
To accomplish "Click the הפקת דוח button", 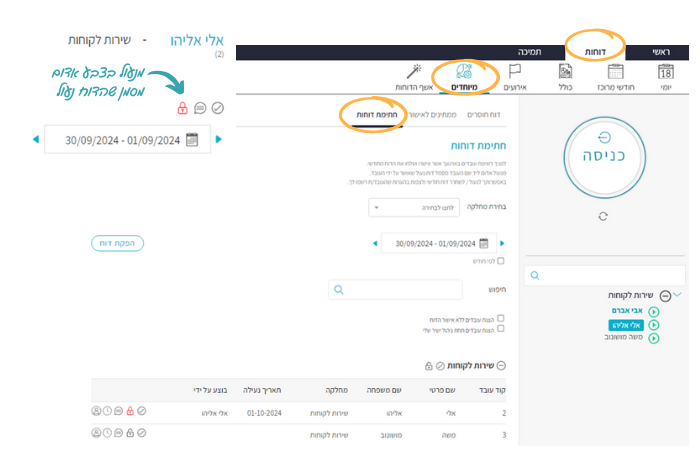I will point(118,243).
